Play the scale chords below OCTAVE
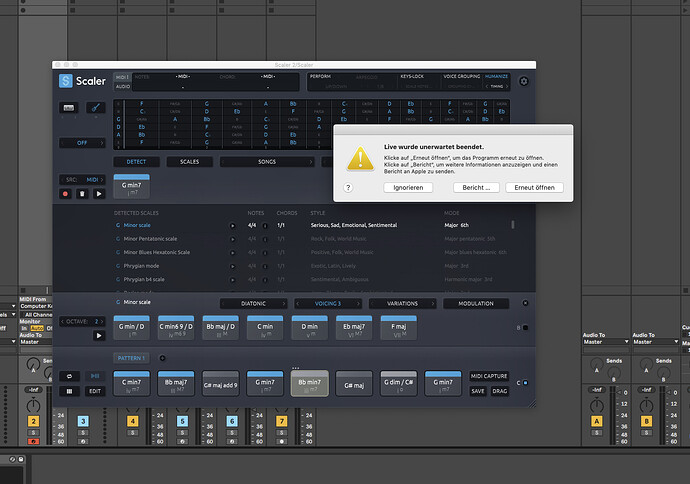 coord(99,336)
